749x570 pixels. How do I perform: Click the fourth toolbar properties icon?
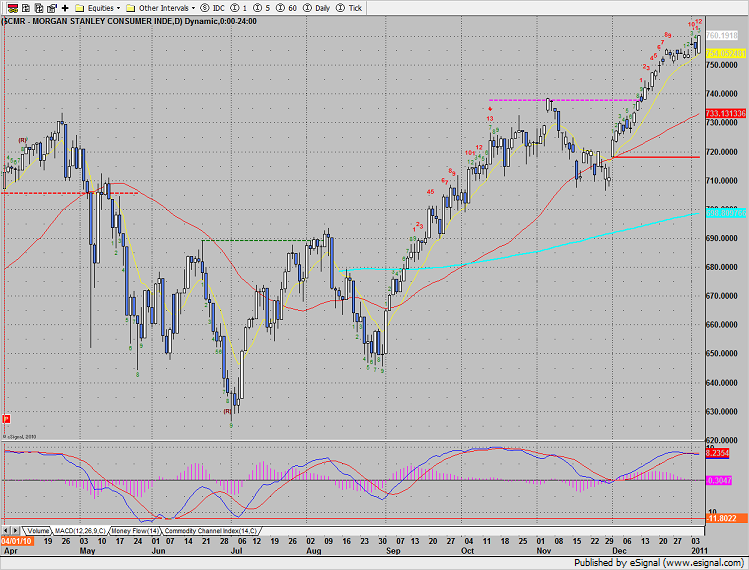(x=52, y=8)
